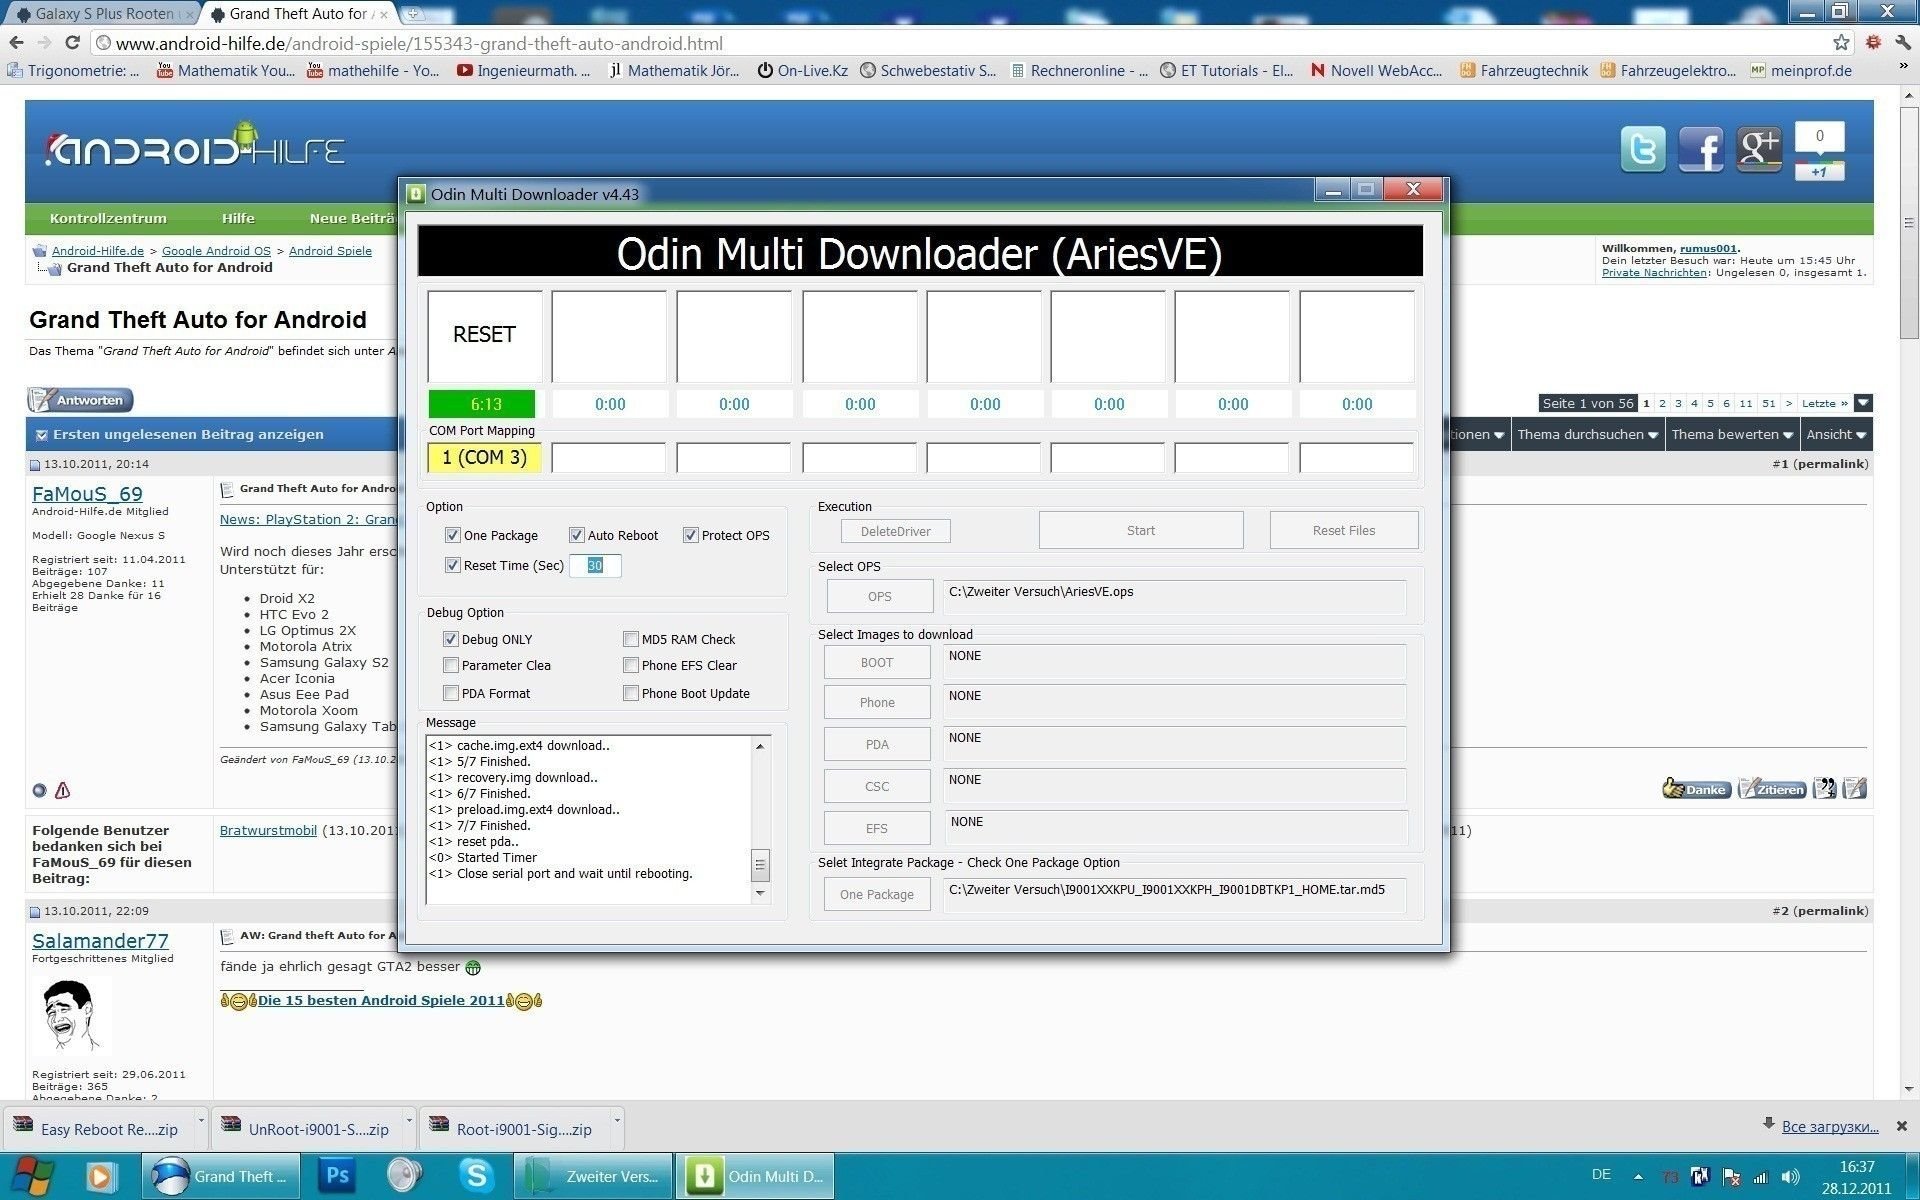
Task: Open the Trigonometrie bookmark
Action: [x=73, y=70]
